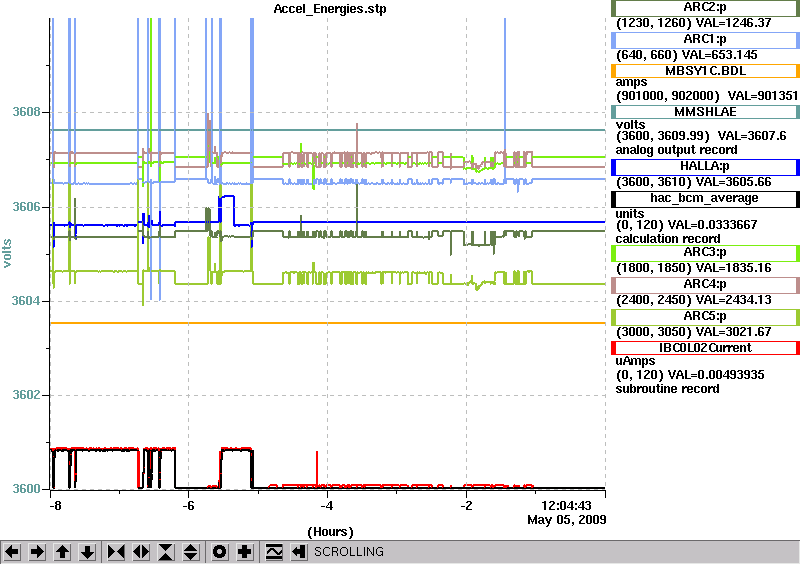800x564 pixels.
Task: Click the x-axis -6 hour label
Action: (x=188, y=506)
